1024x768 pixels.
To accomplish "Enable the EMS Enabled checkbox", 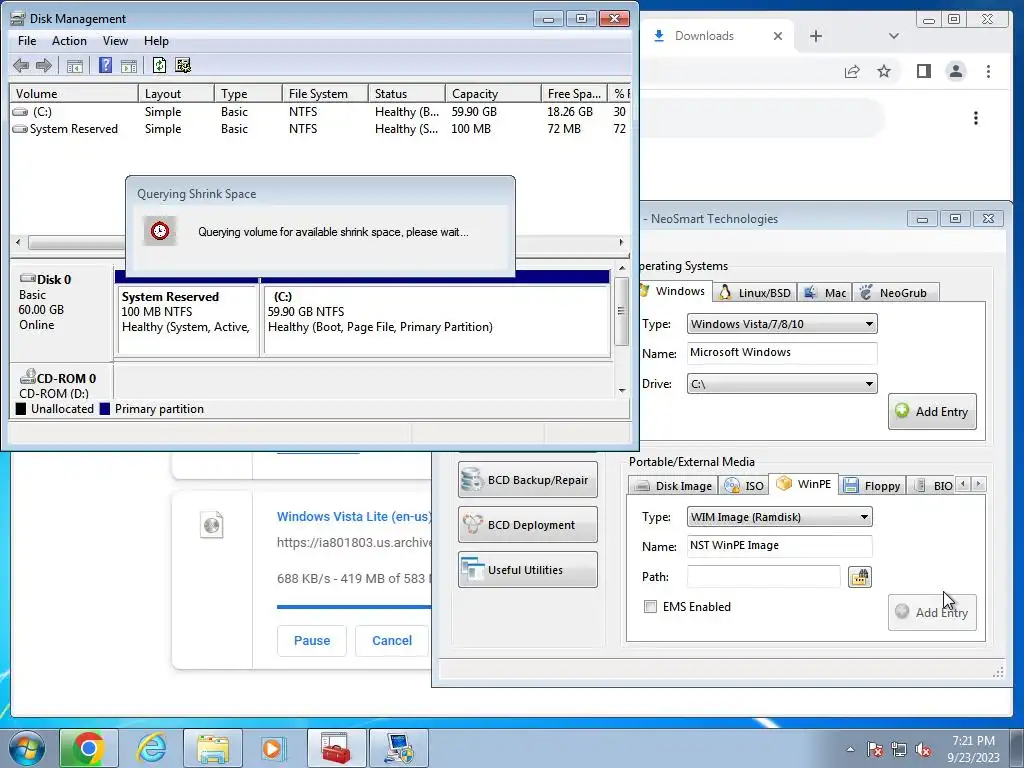I will click(x=650, y=607).
